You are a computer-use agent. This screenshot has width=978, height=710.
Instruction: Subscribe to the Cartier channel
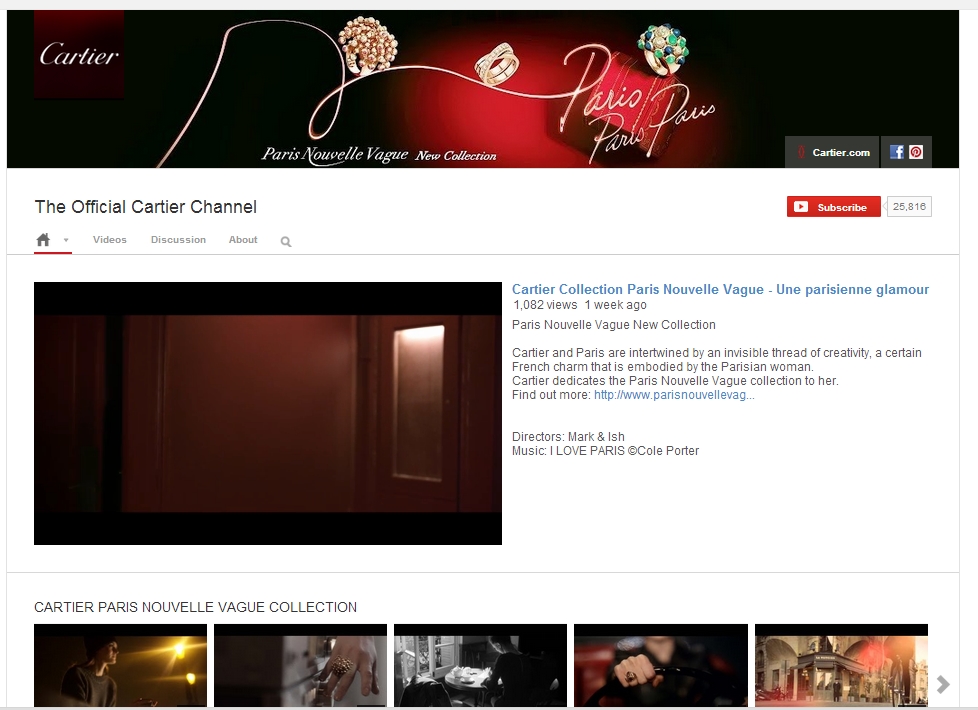tap(833, 207)
